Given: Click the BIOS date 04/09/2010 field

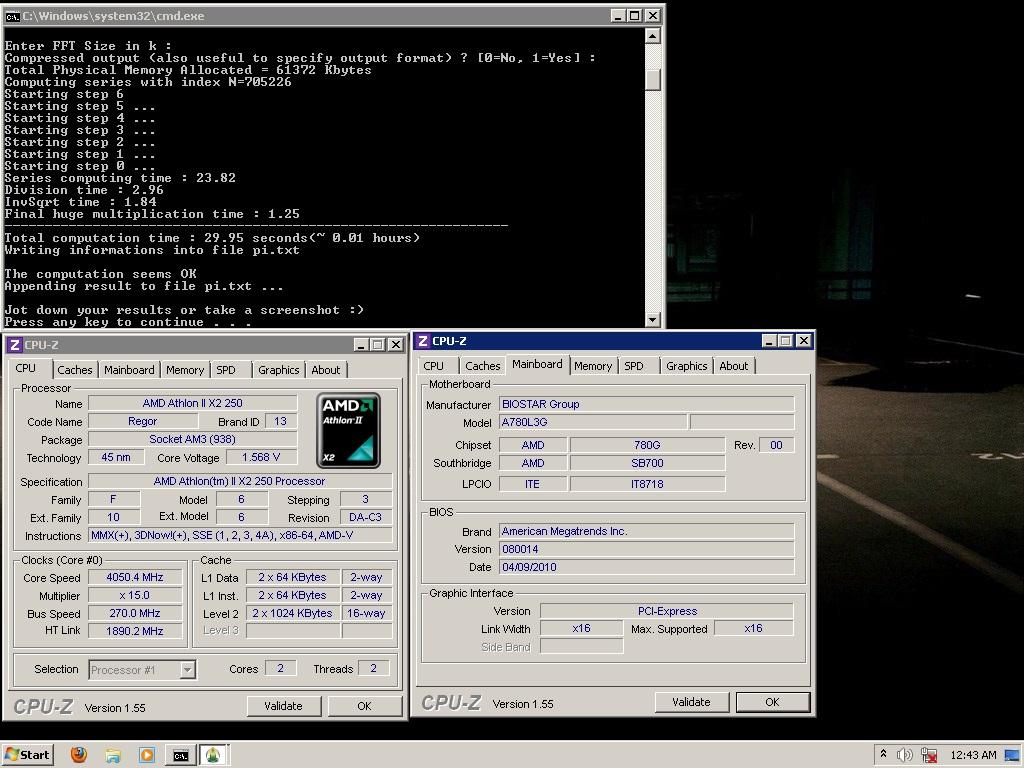Looking at the screenshot, I should tap(647, 567).
